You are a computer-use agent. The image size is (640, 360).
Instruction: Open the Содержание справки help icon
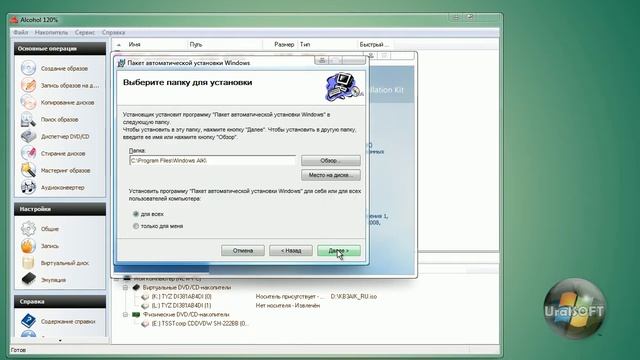tap(28, 321)
